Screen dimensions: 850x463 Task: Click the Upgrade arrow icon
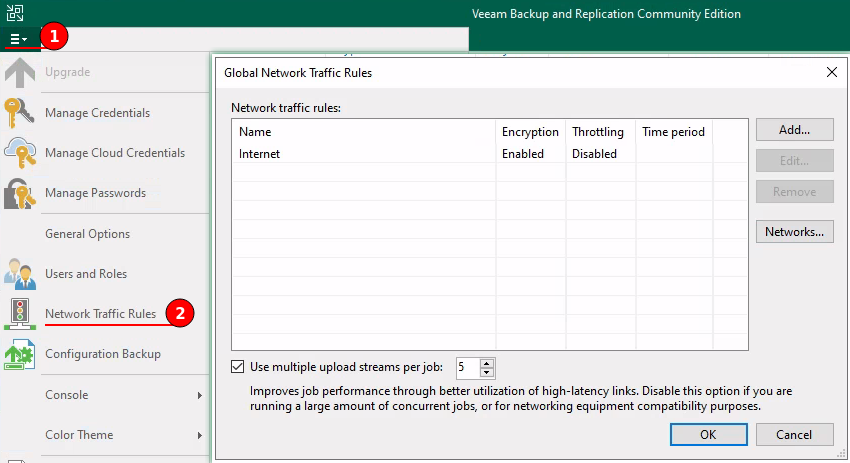point(20,72)
